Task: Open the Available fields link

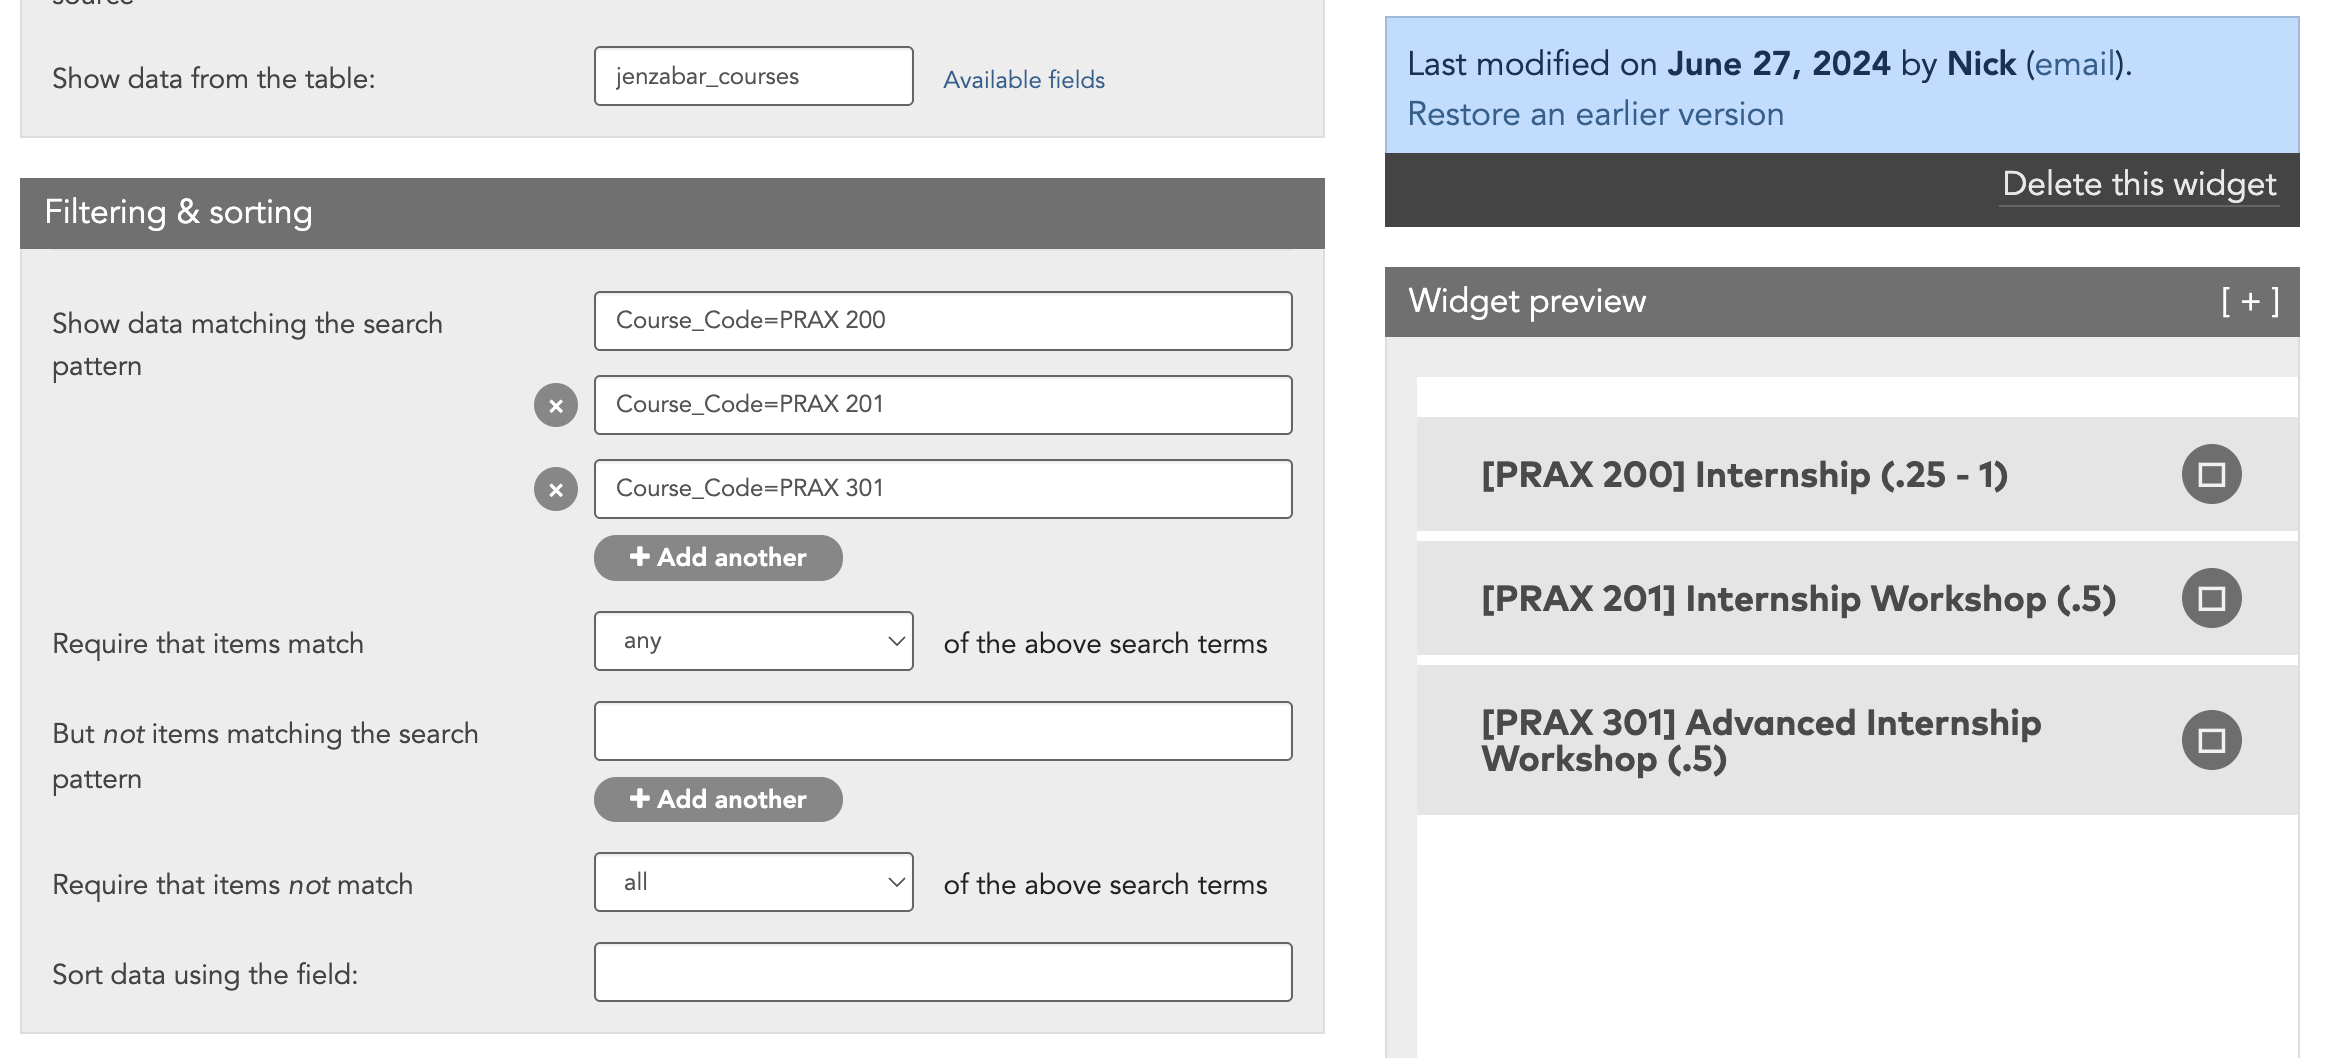Action: 1023,80
